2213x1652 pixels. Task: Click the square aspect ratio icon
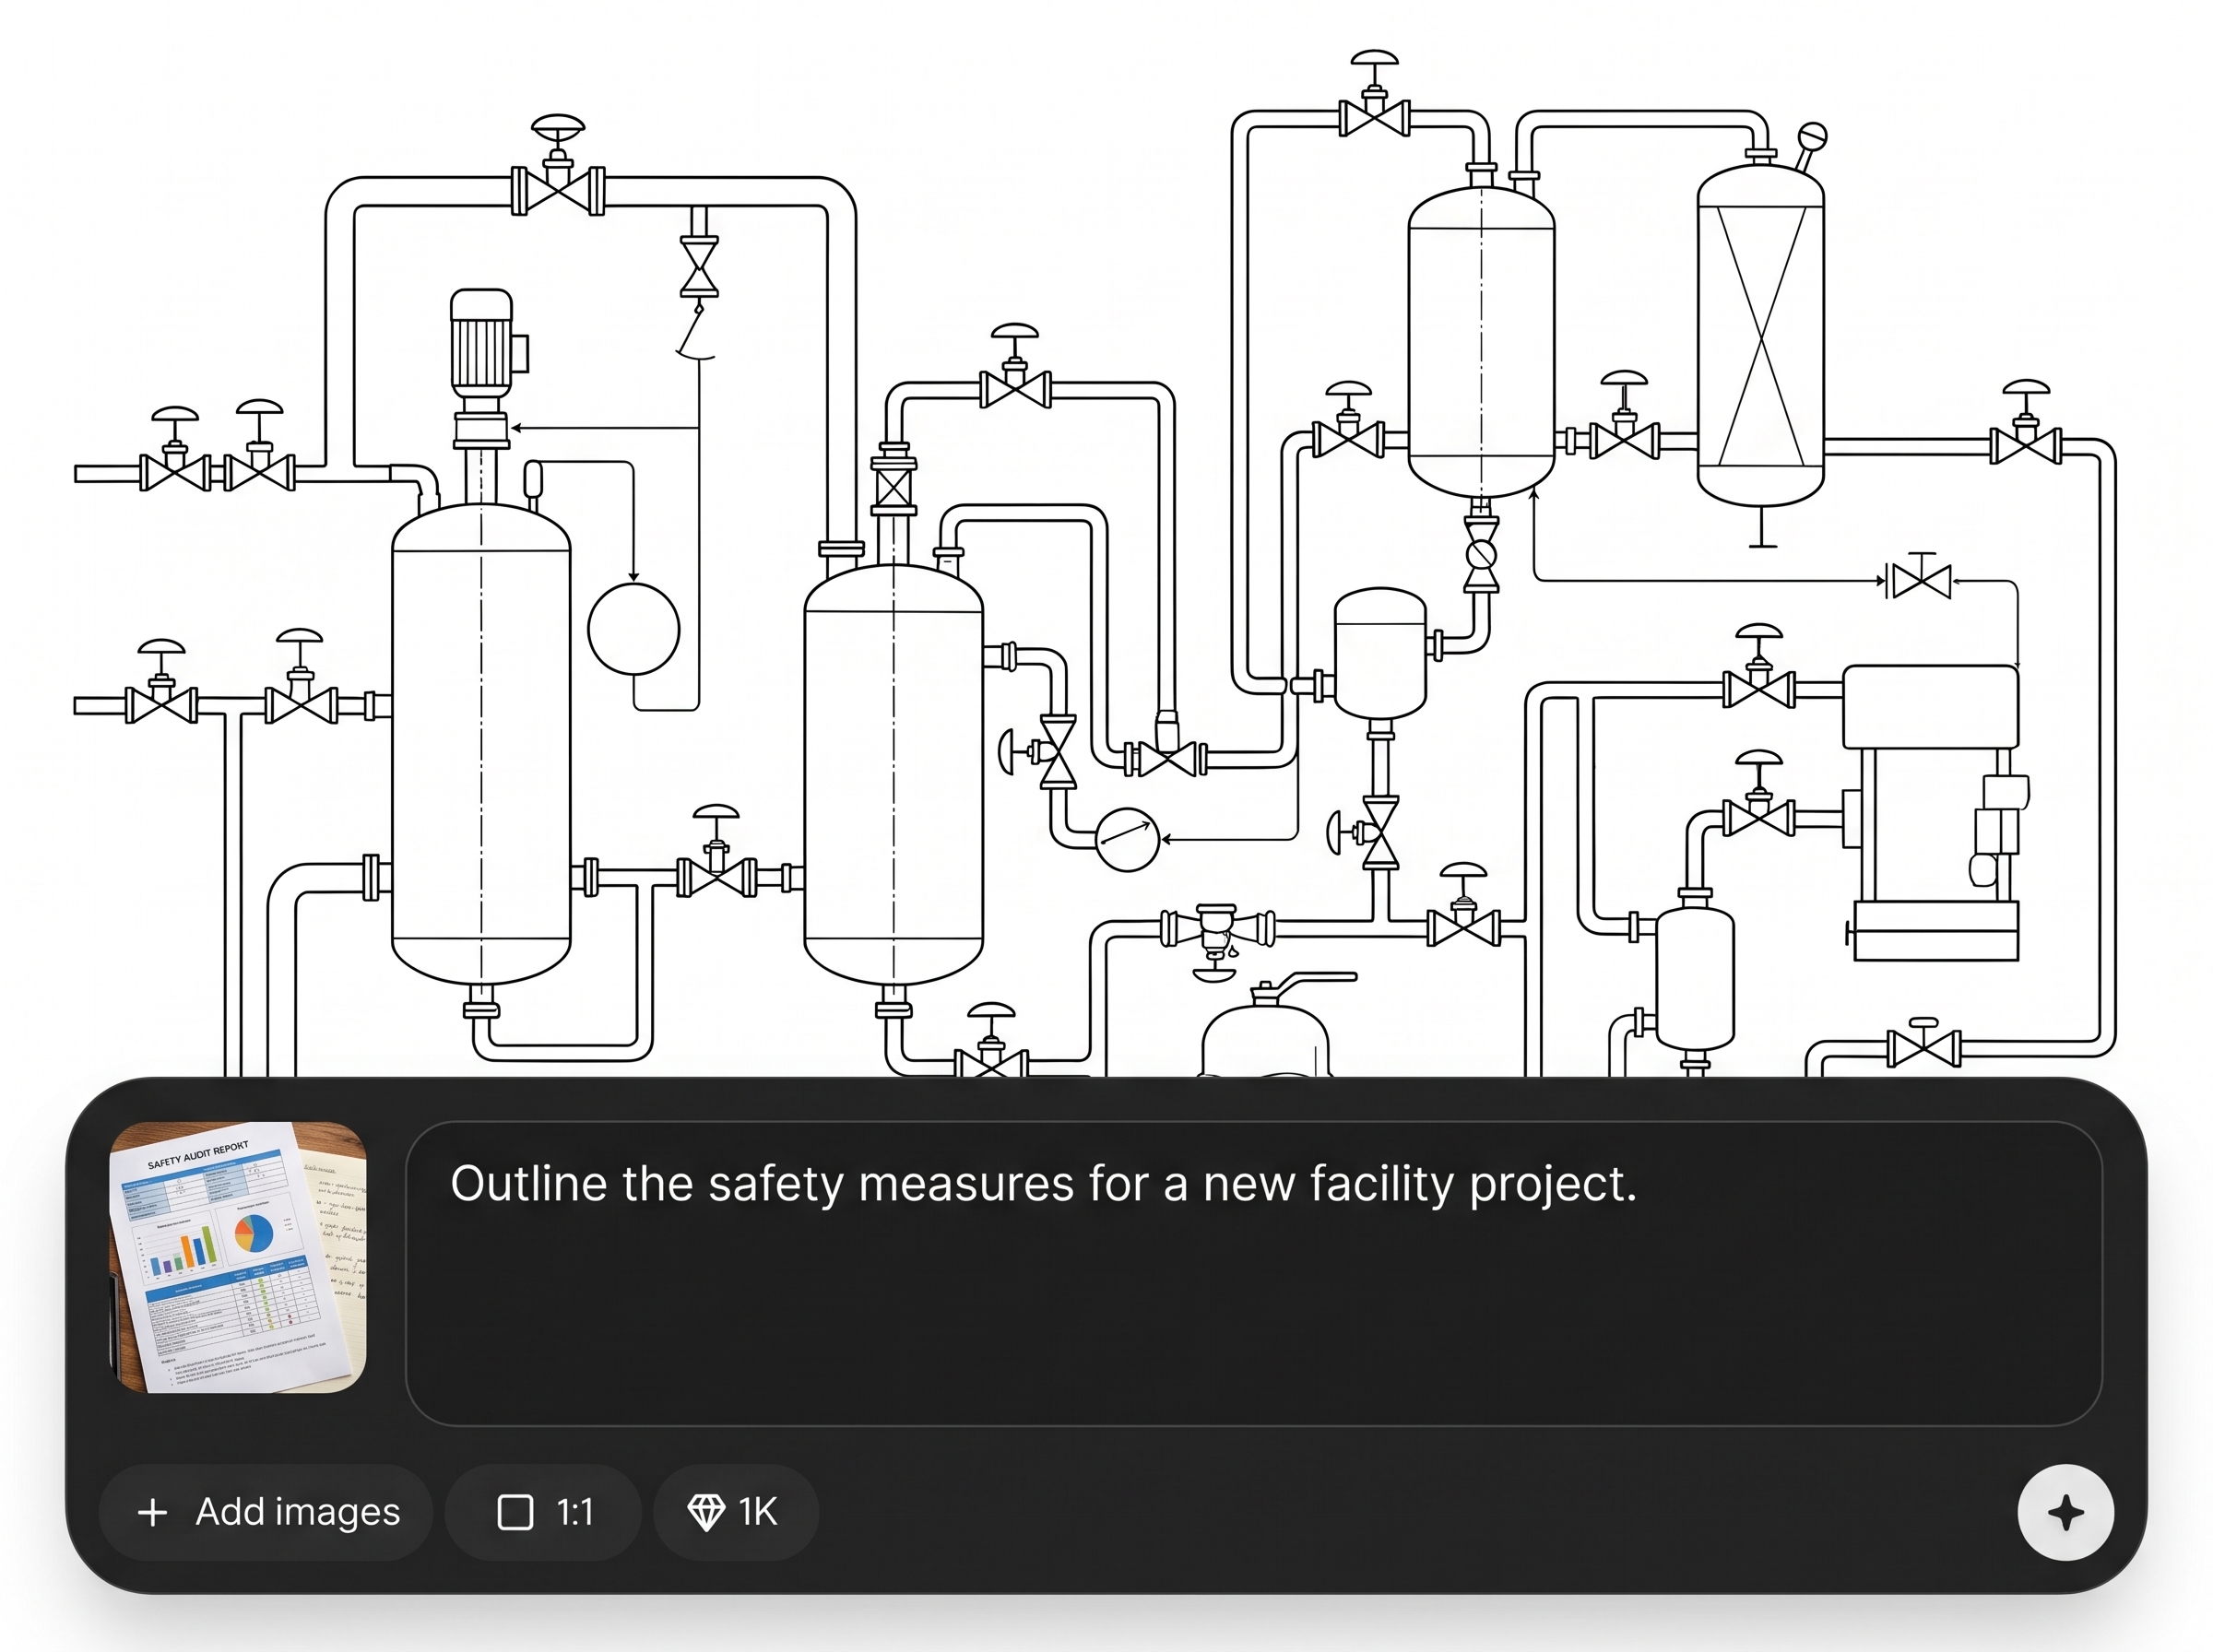tap(515, 1512)
